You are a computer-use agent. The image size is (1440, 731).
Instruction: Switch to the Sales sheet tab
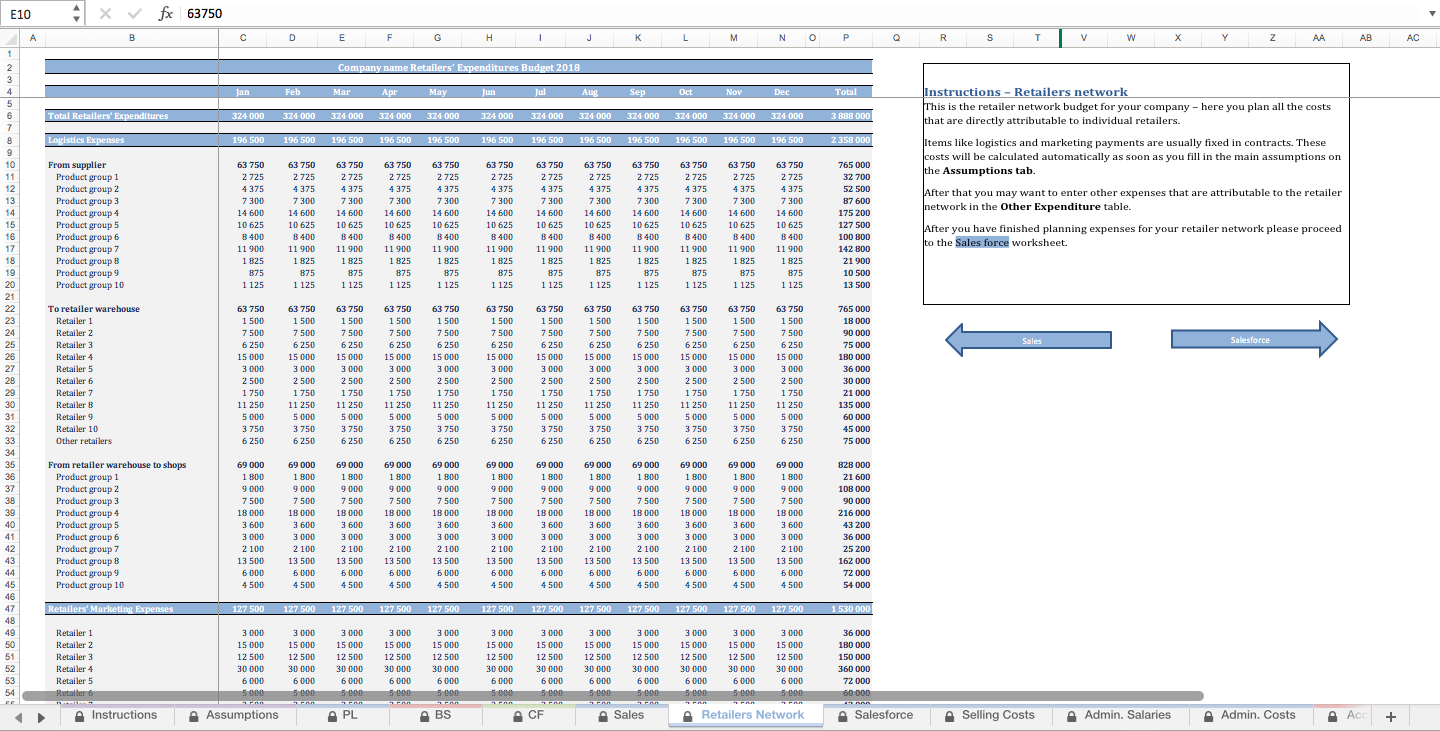621,715
